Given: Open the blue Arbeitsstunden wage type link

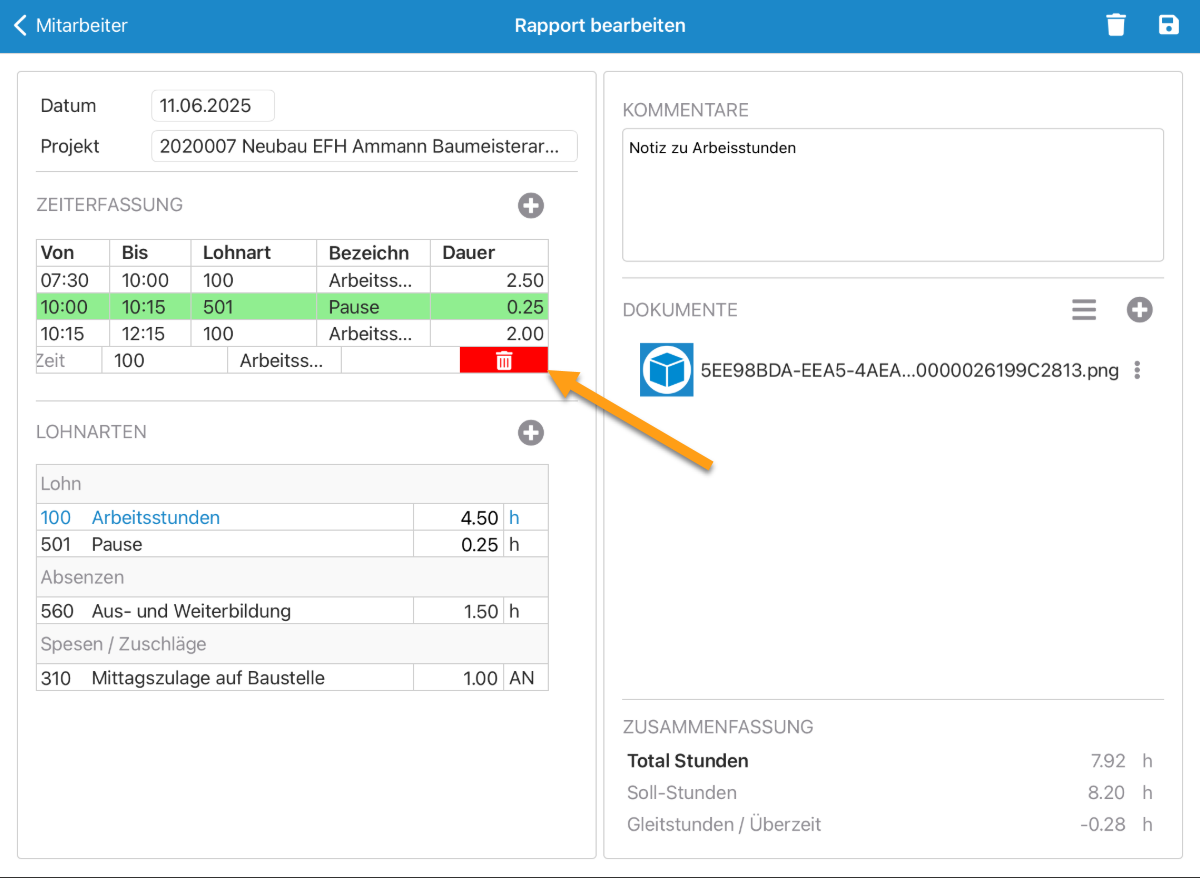Looking at the screenshot, I should click(x=155, y=517).
